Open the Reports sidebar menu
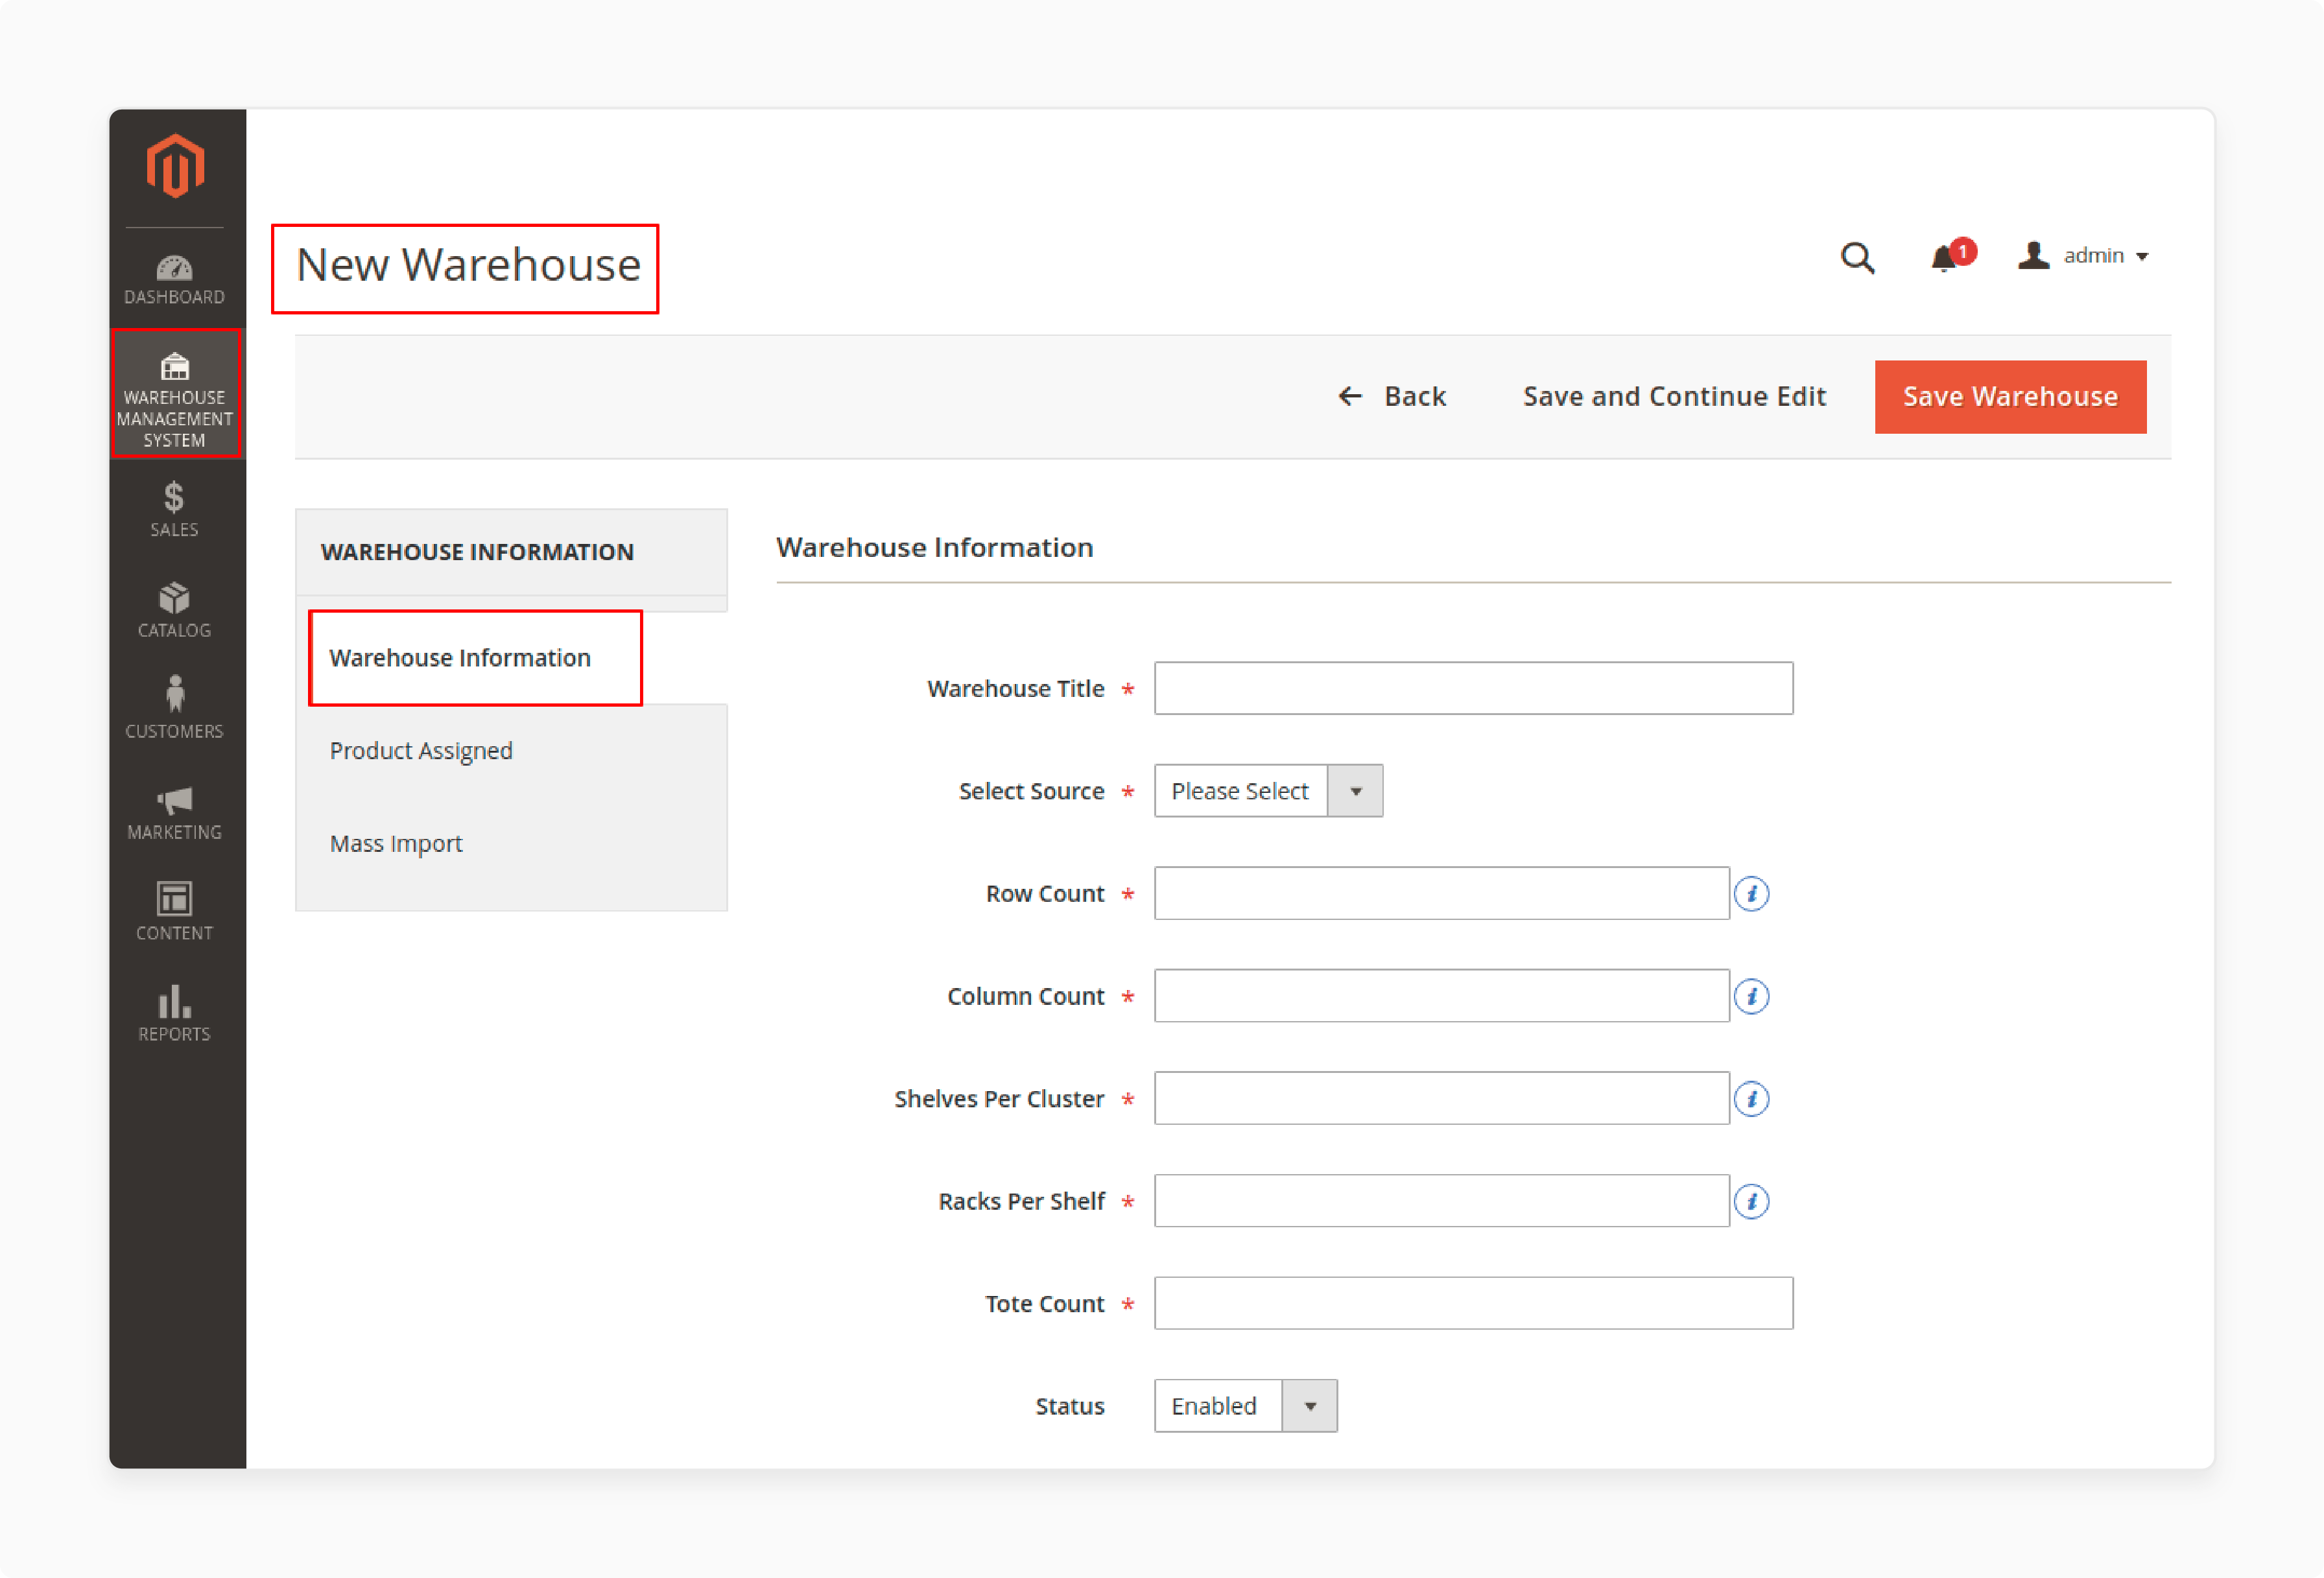This screenshot has width=2324, height=1578. point(174,1014)
